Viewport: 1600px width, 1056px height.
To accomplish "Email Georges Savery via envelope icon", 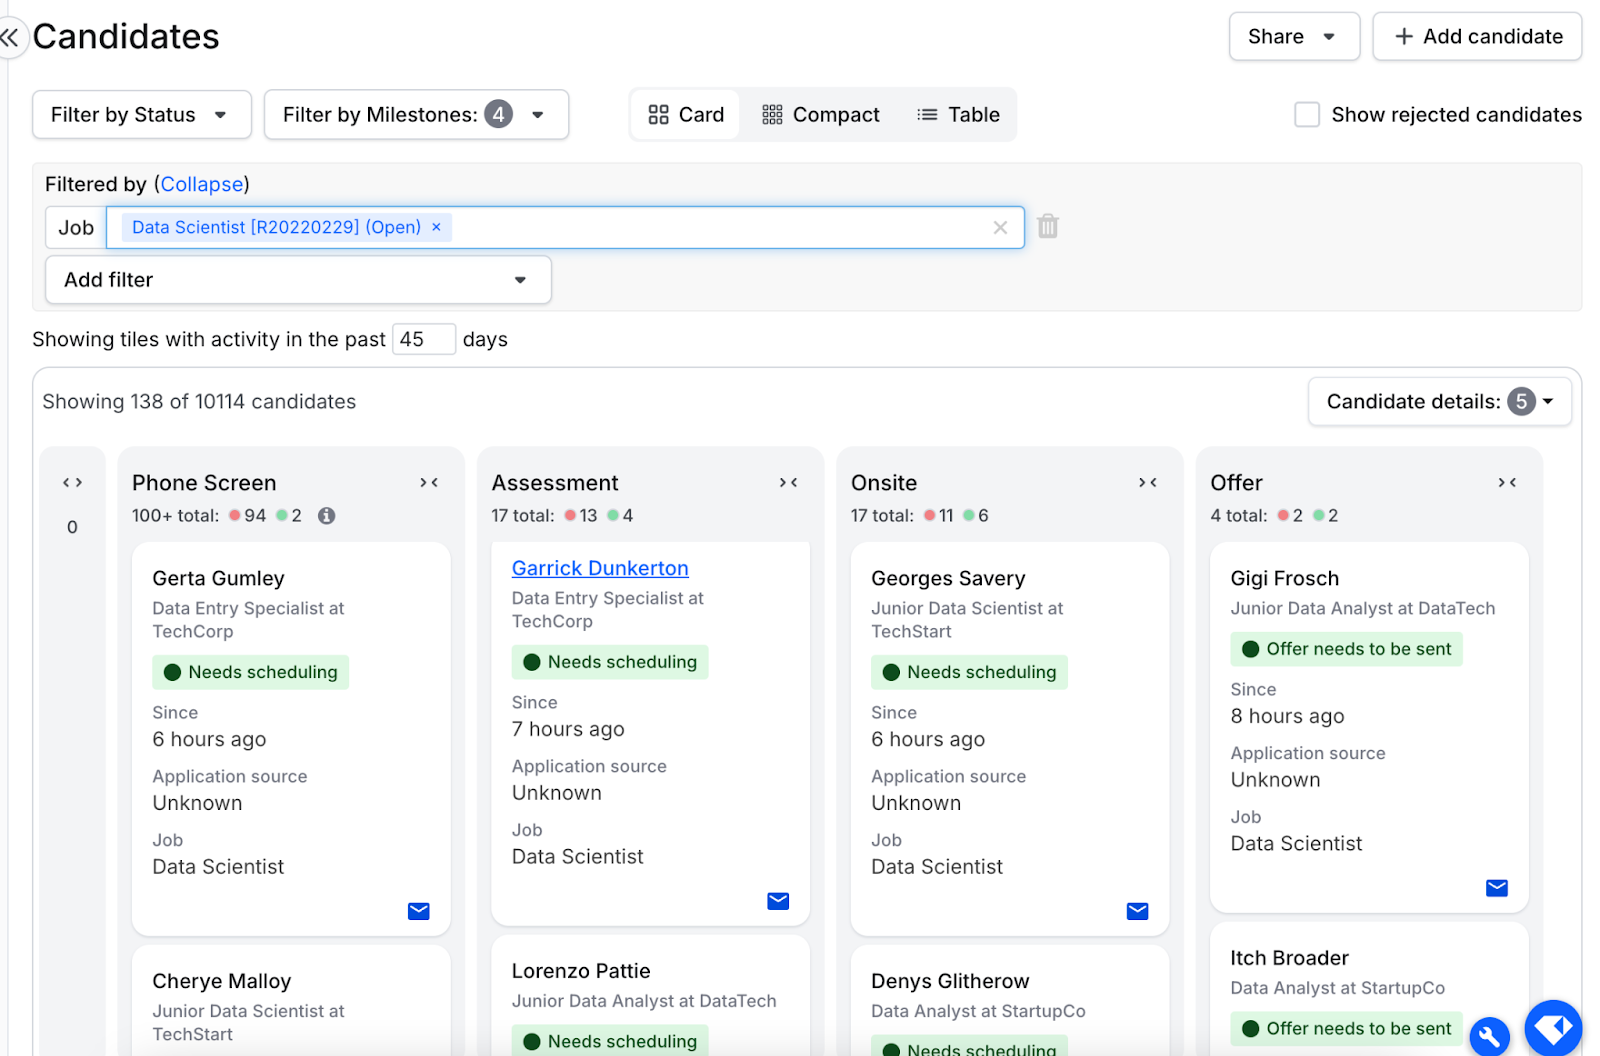I will coord(1137,911).
